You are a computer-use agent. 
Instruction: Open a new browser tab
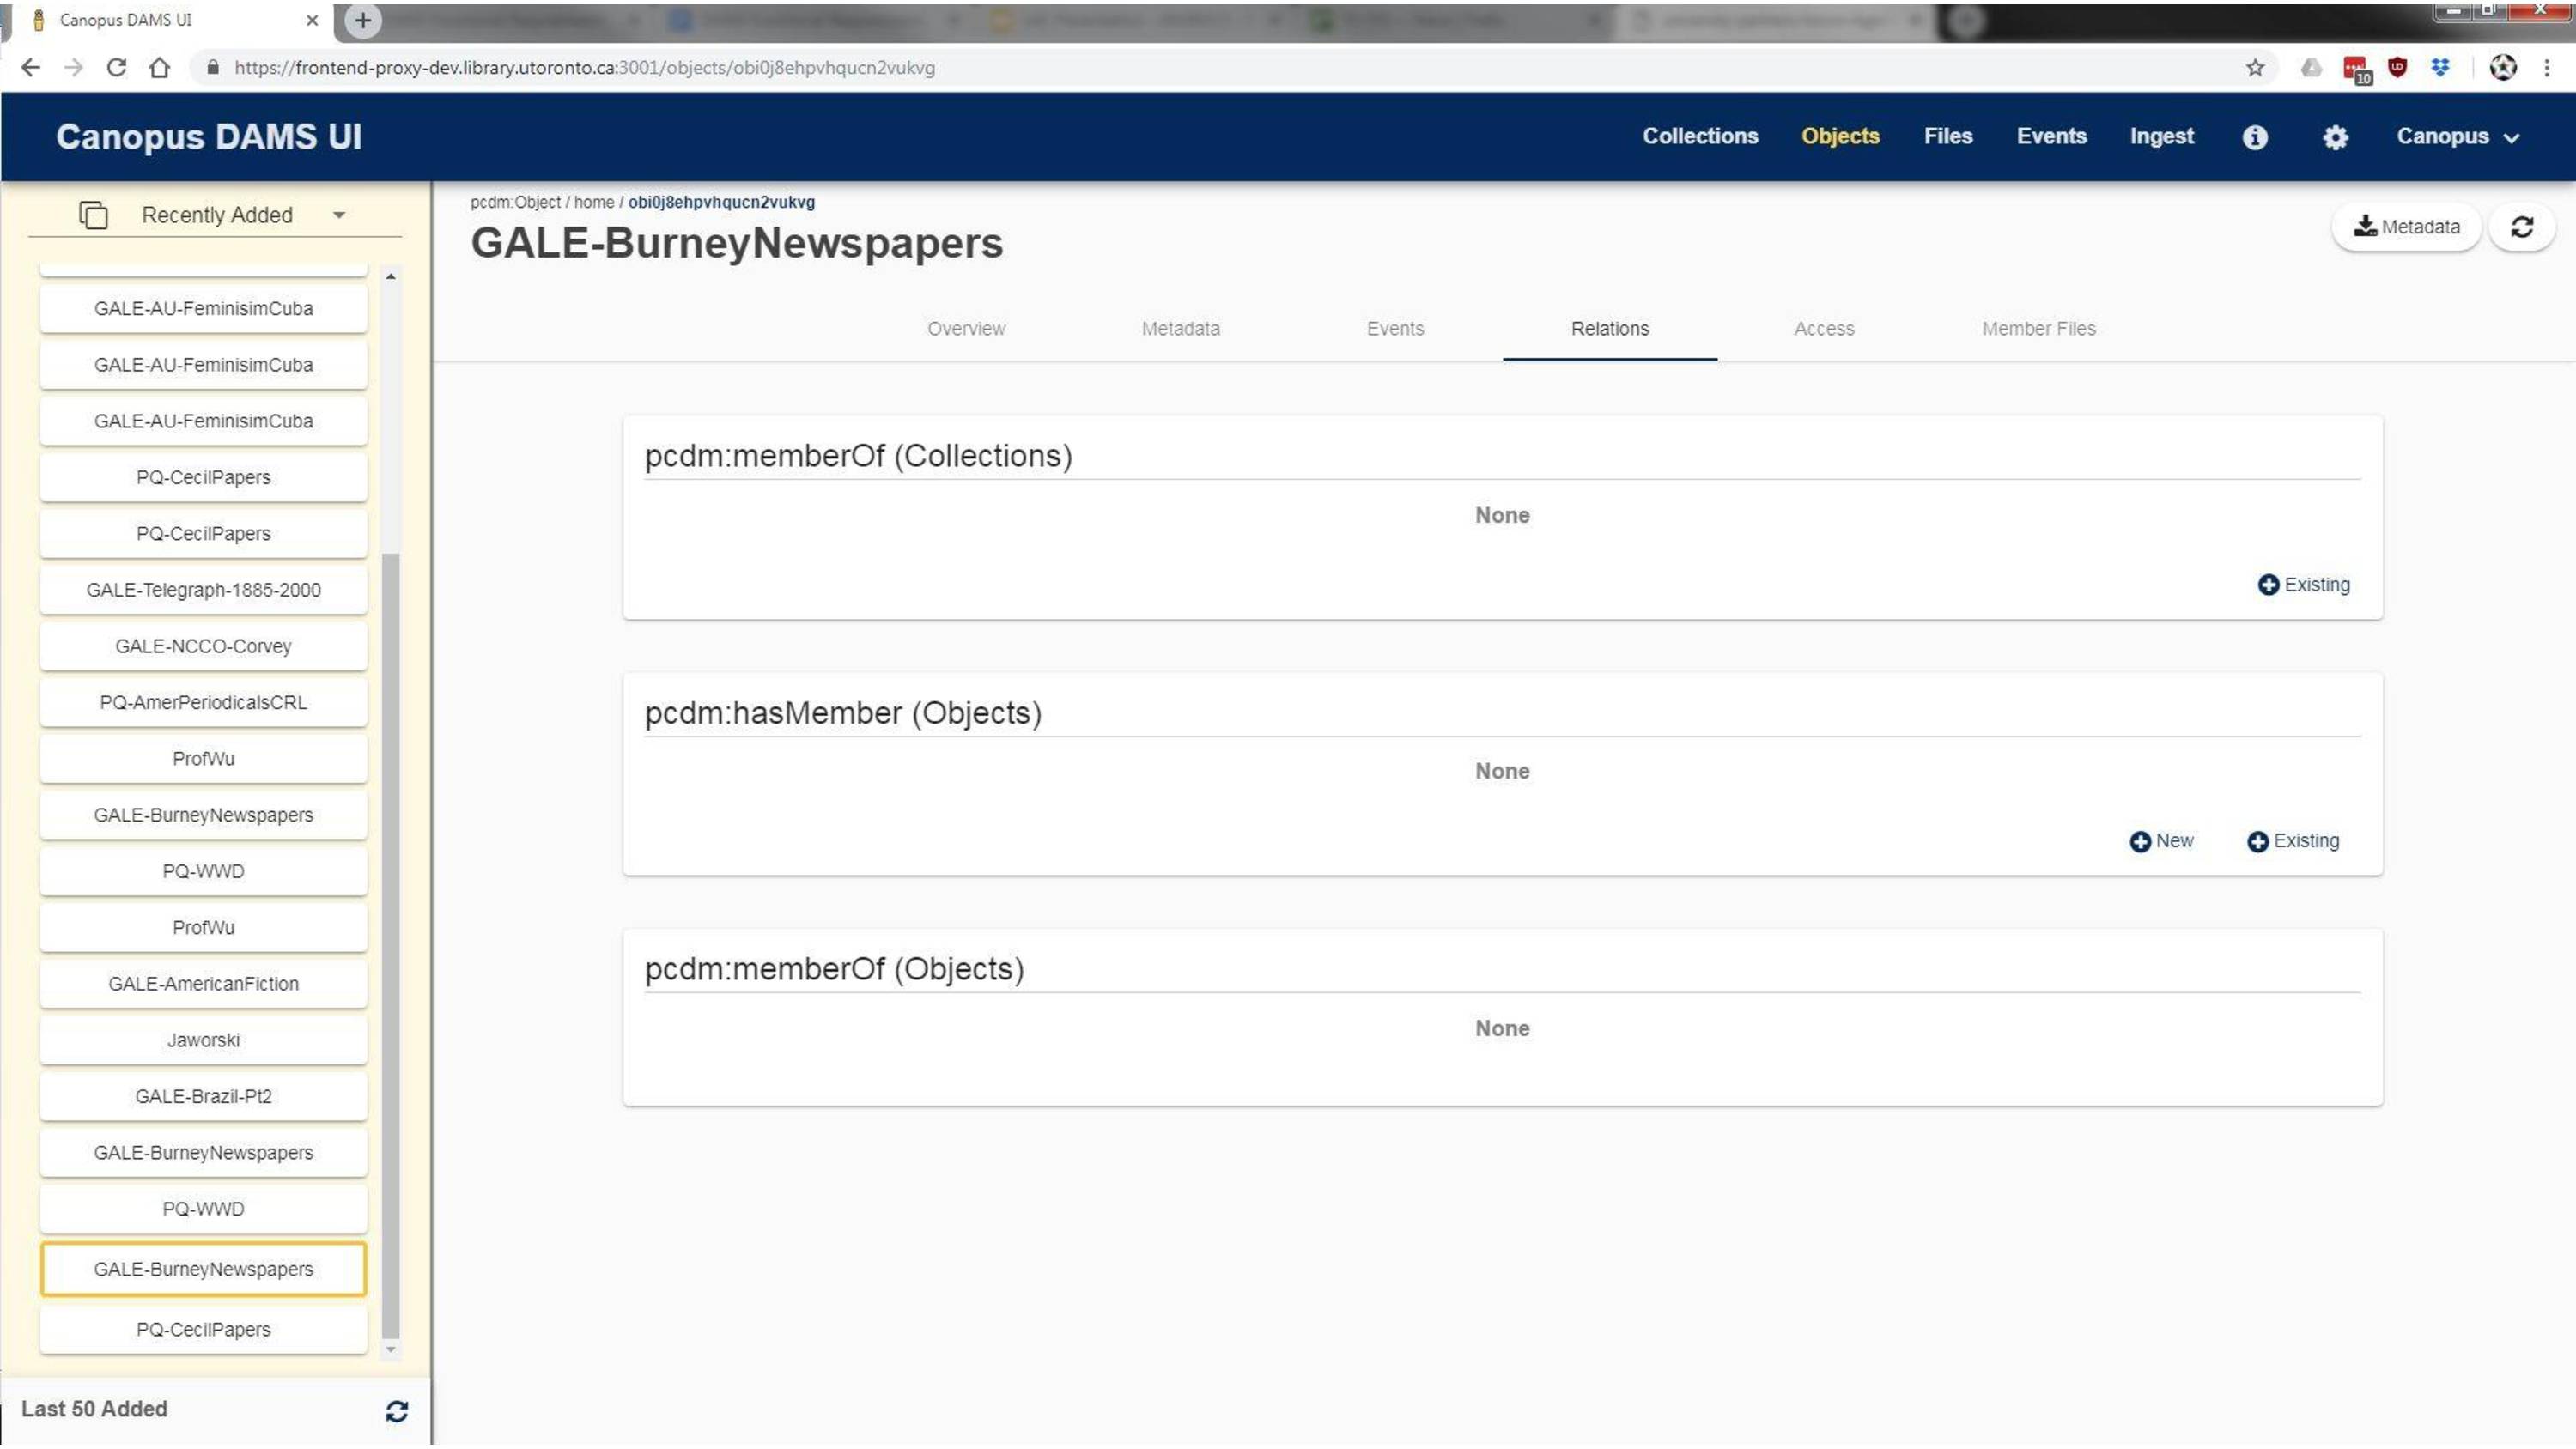pyautogui.click(x=363, y=20)
